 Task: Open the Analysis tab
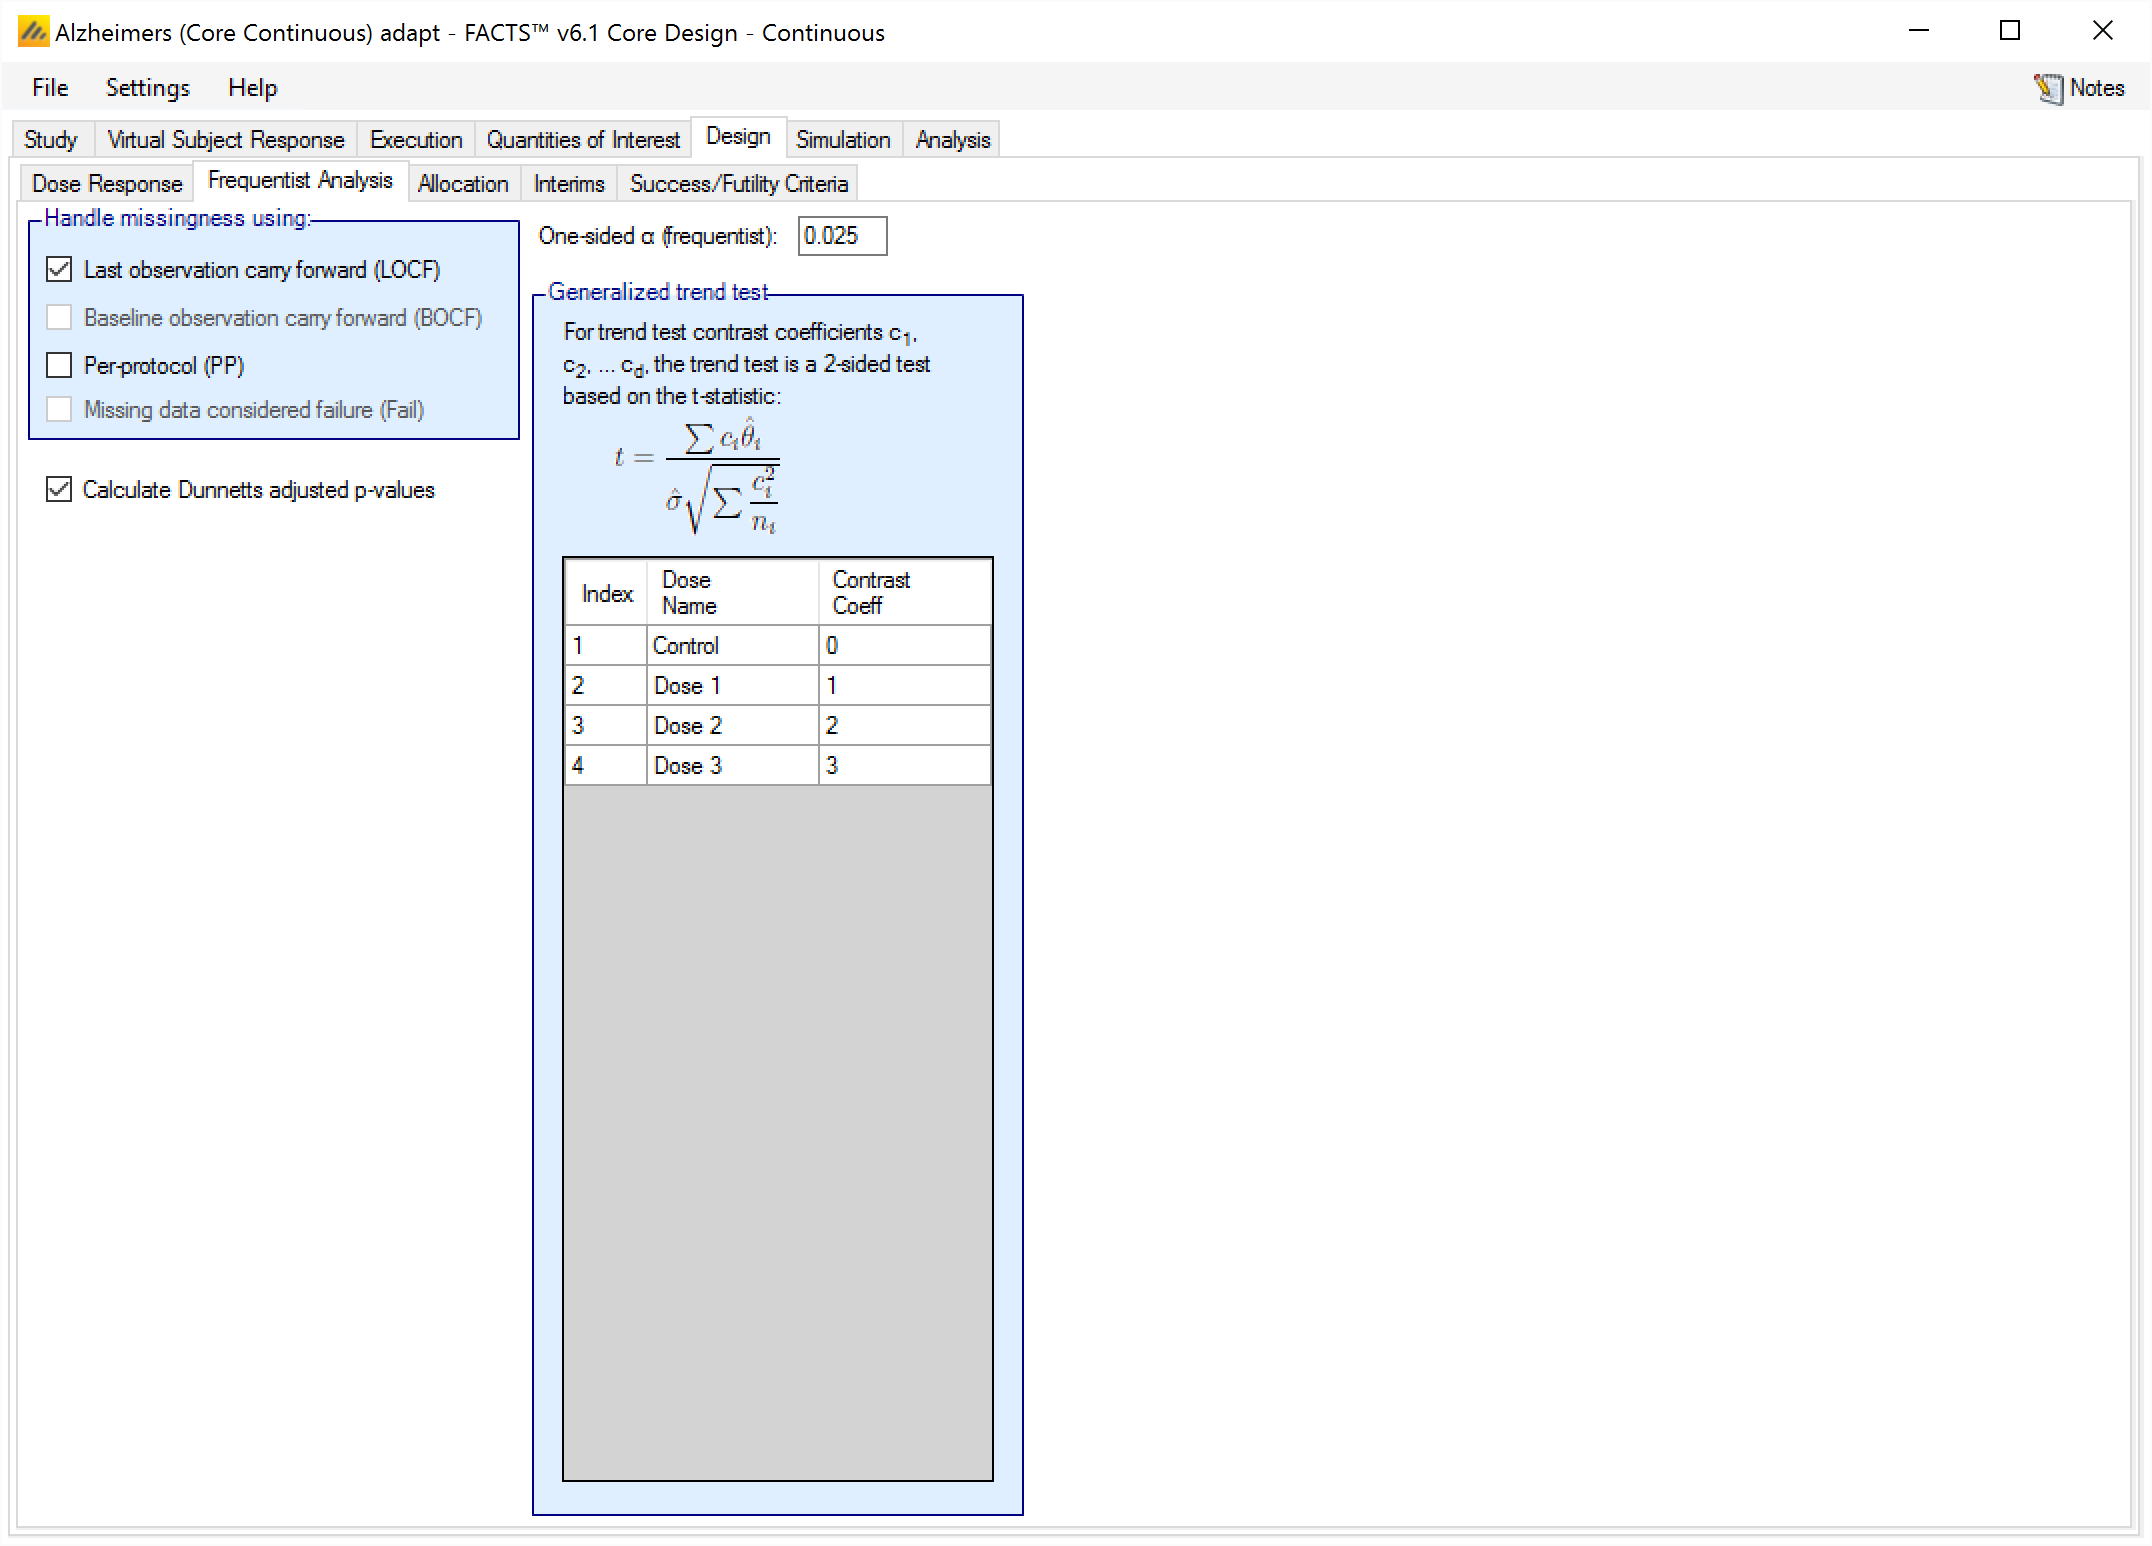[x=952, y=140]
